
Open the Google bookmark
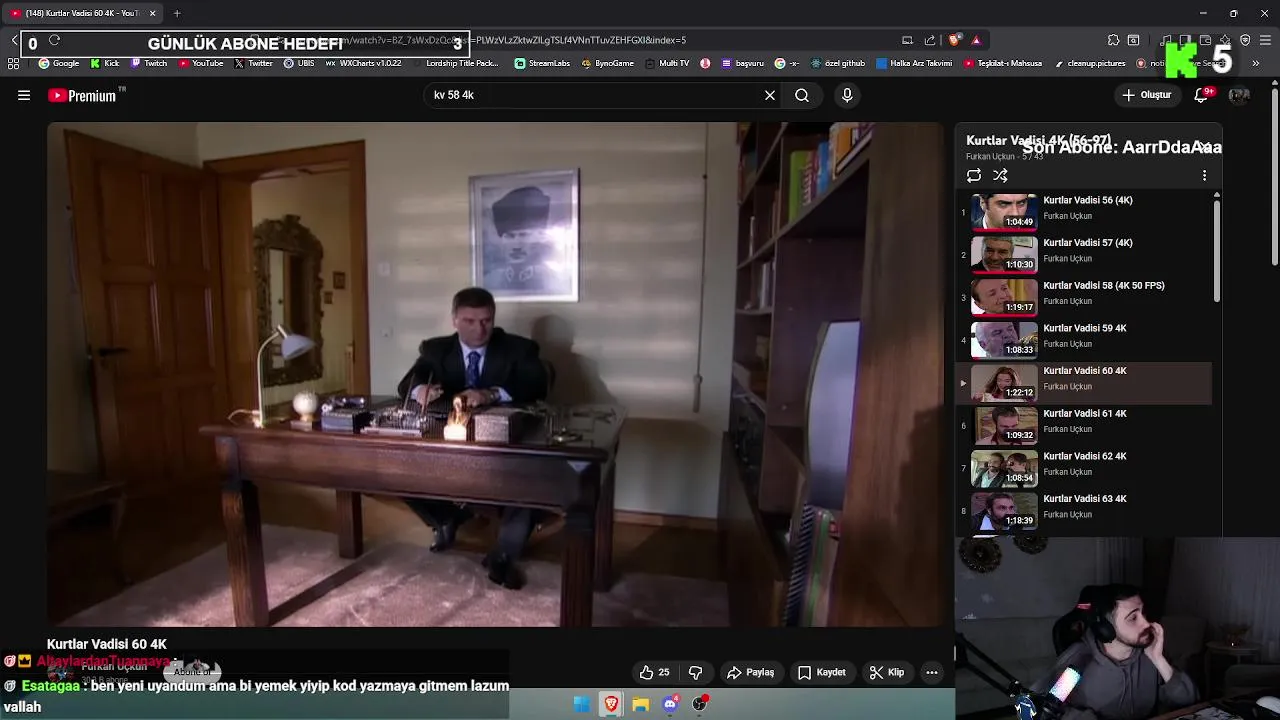pyautogui.click(x=59, y=63)
